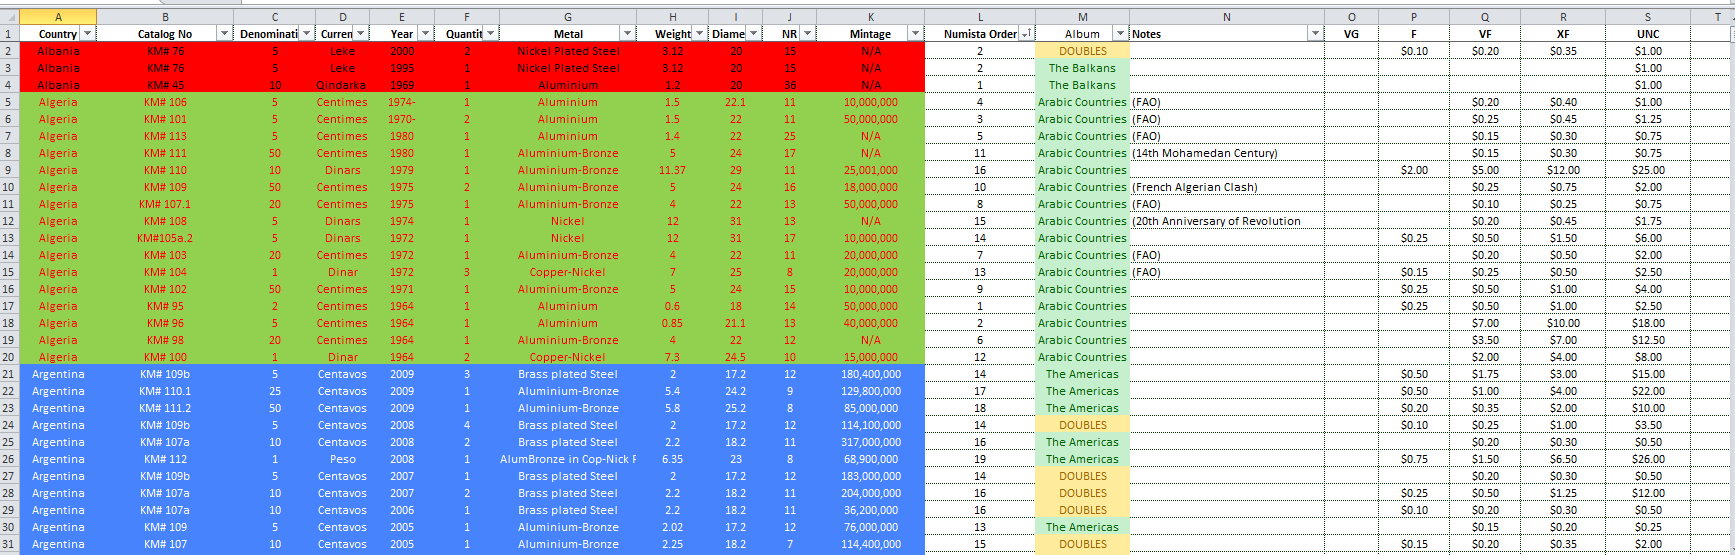
Task: Select the KM#105a.2 catalog cell
Action: [165, 238]
